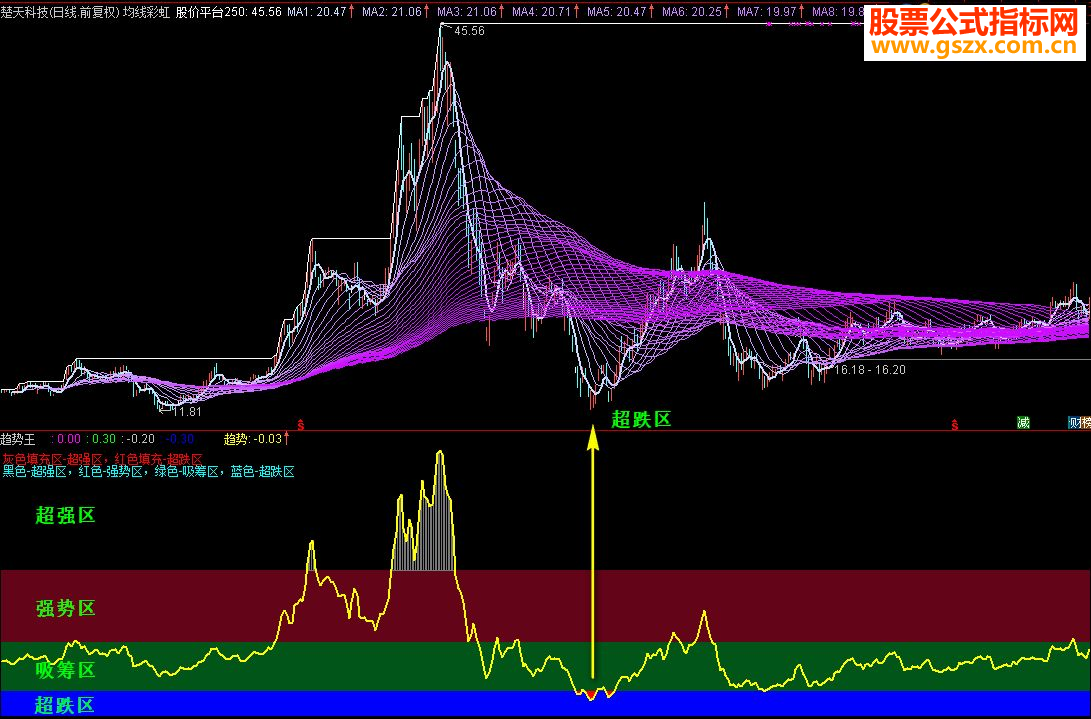Click the 45.56 peak price label

pyautogui.click(x=470, y=31)
